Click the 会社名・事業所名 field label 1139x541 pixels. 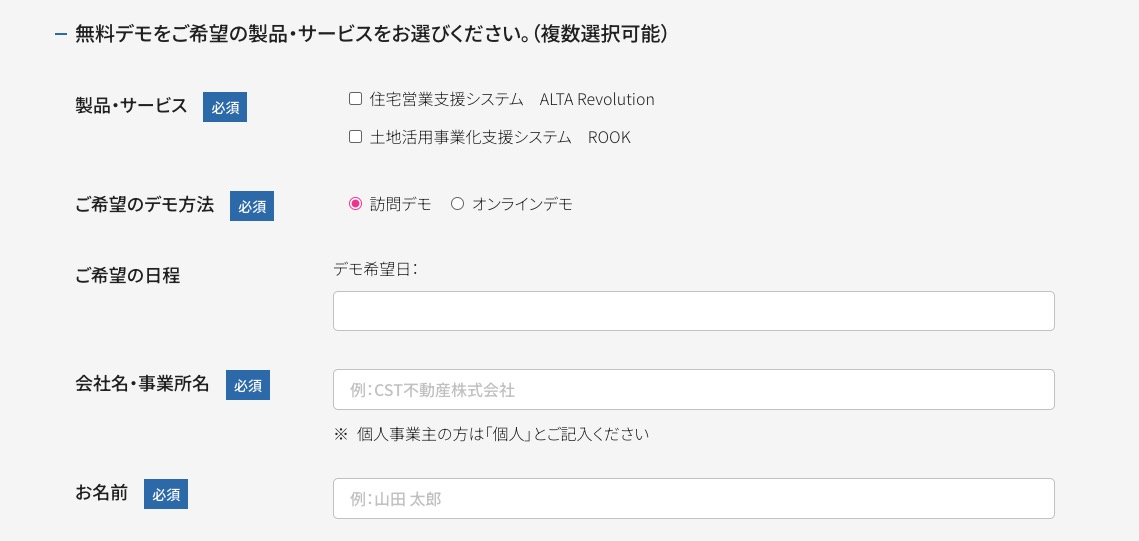[142, 384]
